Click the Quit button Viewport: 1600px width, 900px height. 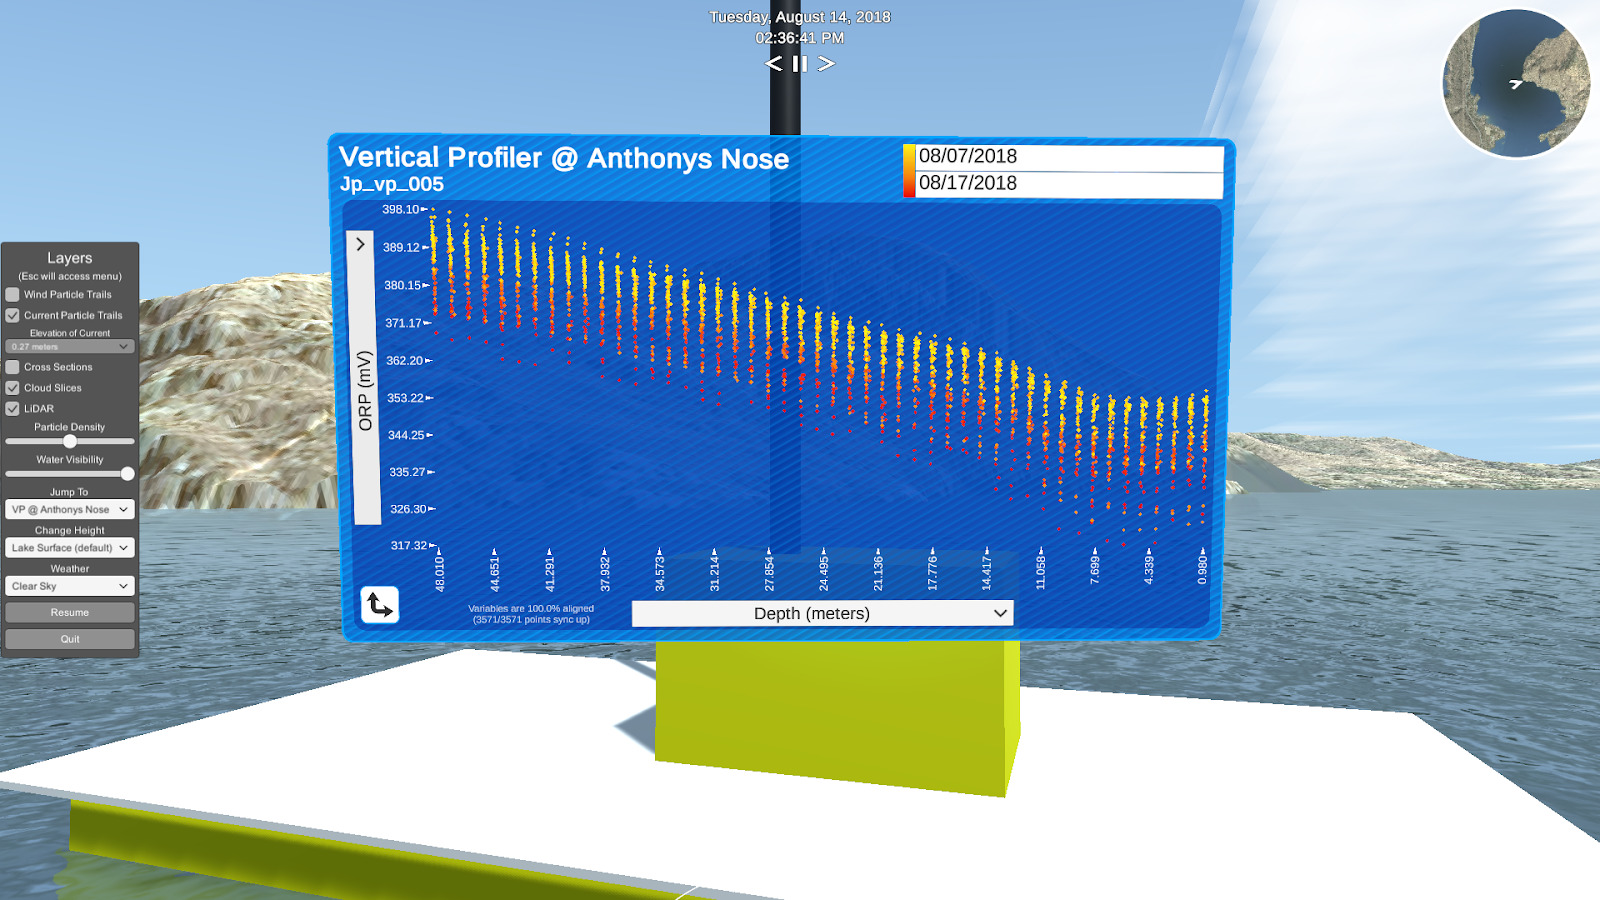[x=70, y=639]
